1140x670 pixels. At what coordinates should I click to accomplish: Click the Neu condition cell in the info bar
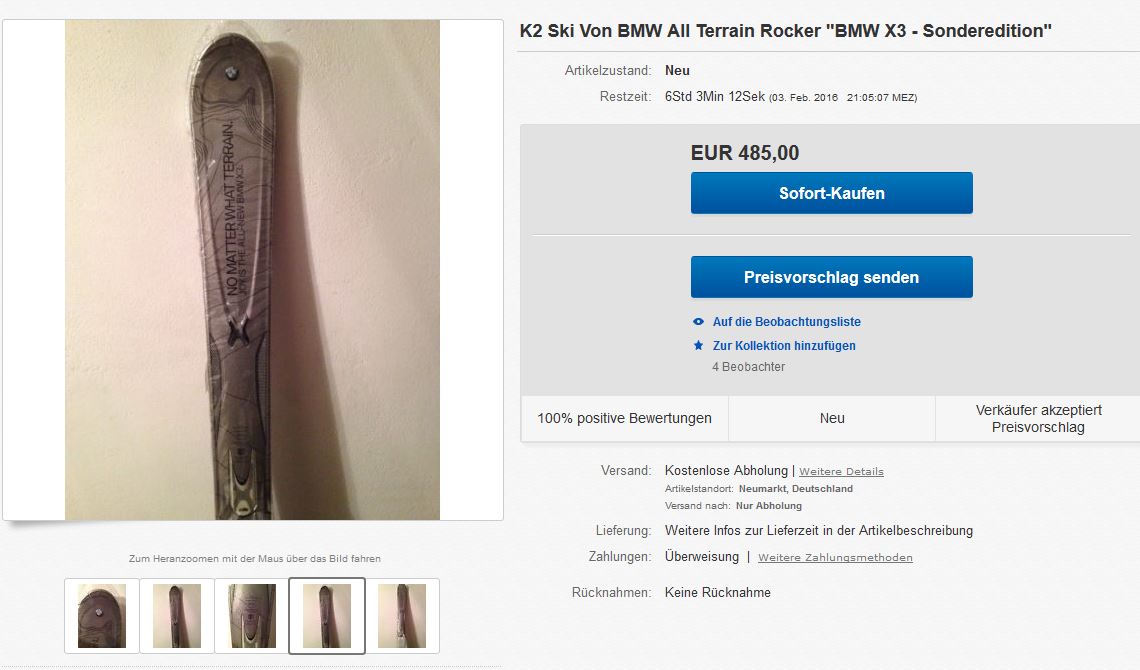pos(832,419)
